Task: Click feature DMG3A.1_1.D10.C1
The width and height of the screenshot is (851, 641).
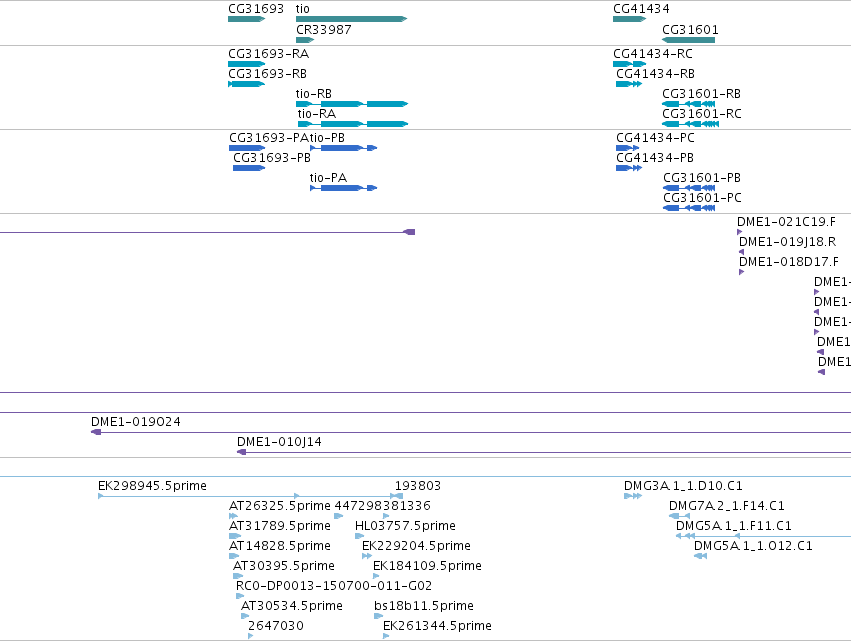Action: pos(633,496)
